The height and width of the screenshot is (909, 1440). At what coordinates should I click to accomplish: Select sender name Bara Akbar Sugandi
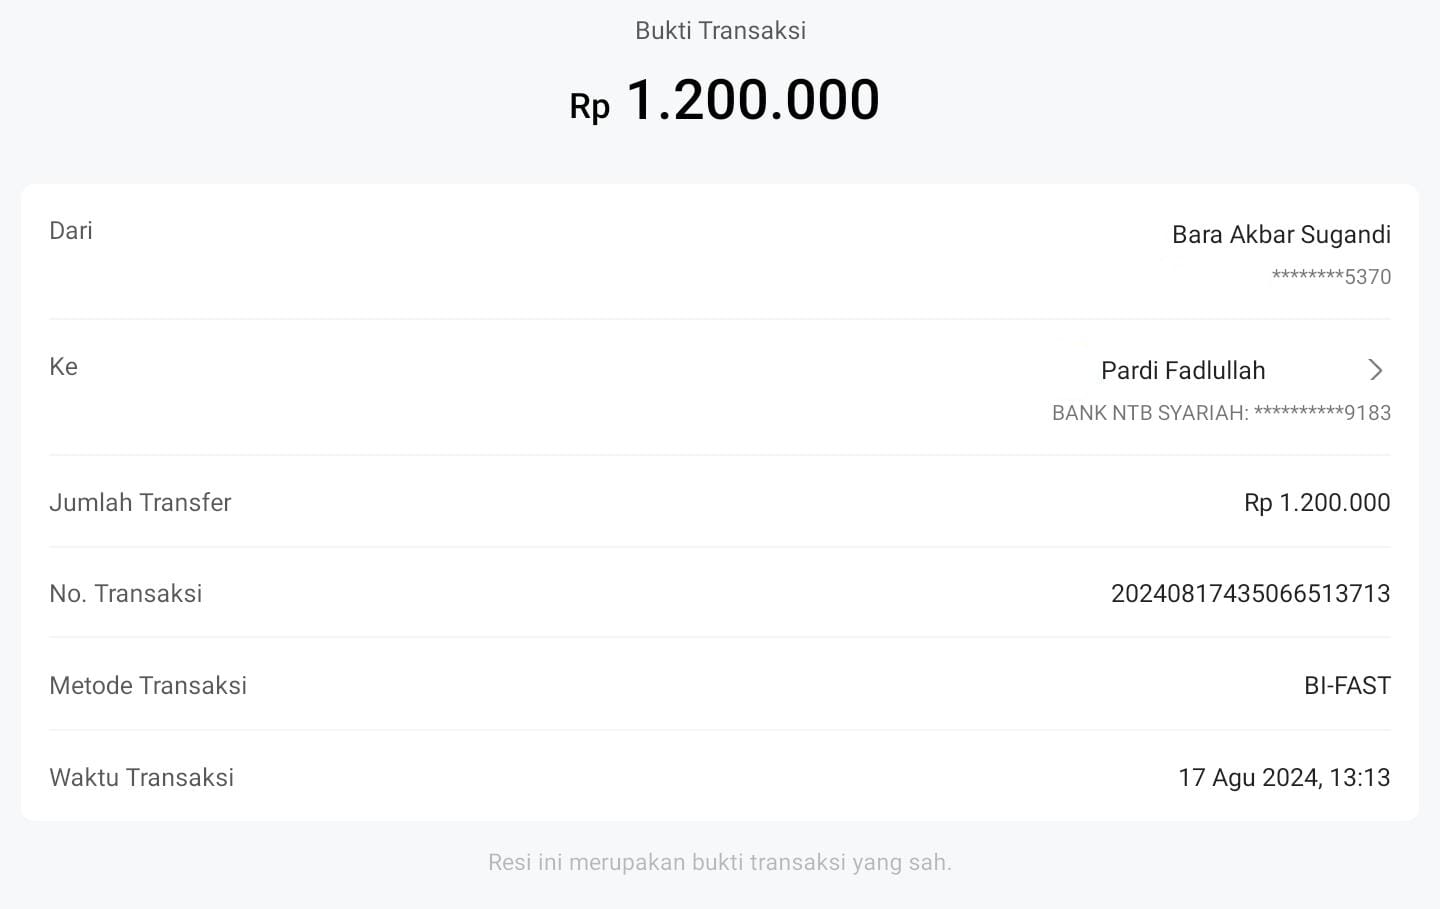[x=1281, y=235]
